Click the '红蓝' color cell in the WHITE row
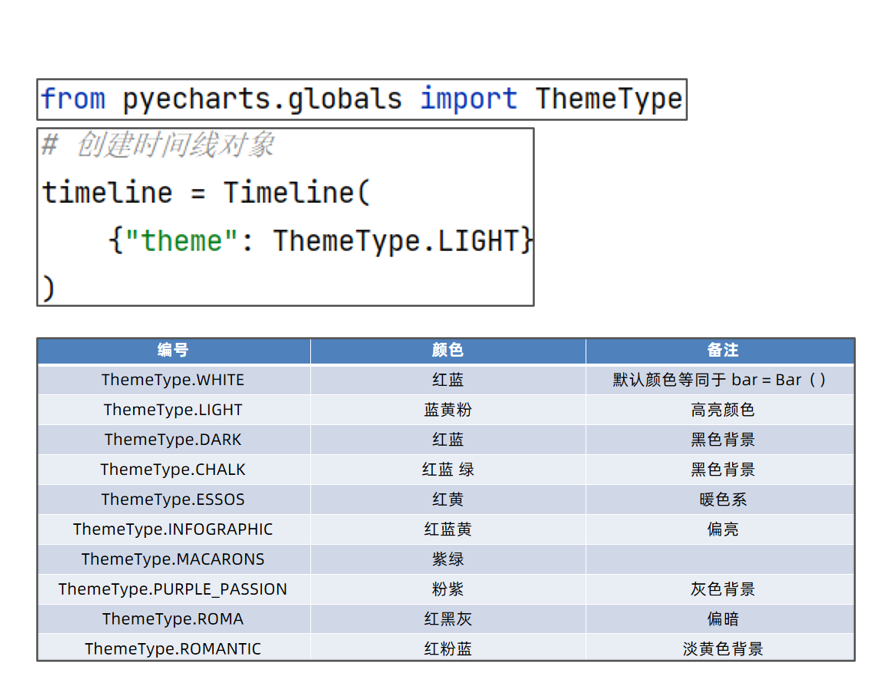 coord(448,380)
